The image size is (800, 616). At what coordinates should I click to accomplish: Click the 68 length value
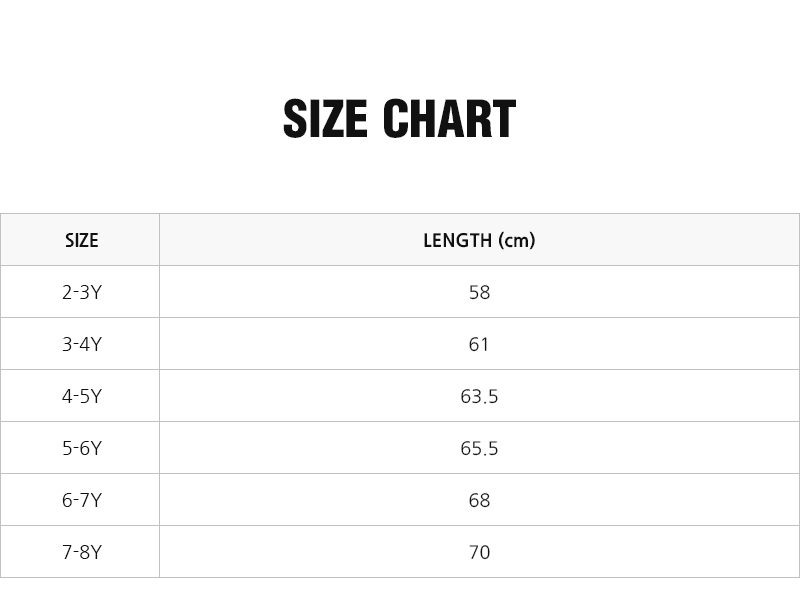[479, 501]
